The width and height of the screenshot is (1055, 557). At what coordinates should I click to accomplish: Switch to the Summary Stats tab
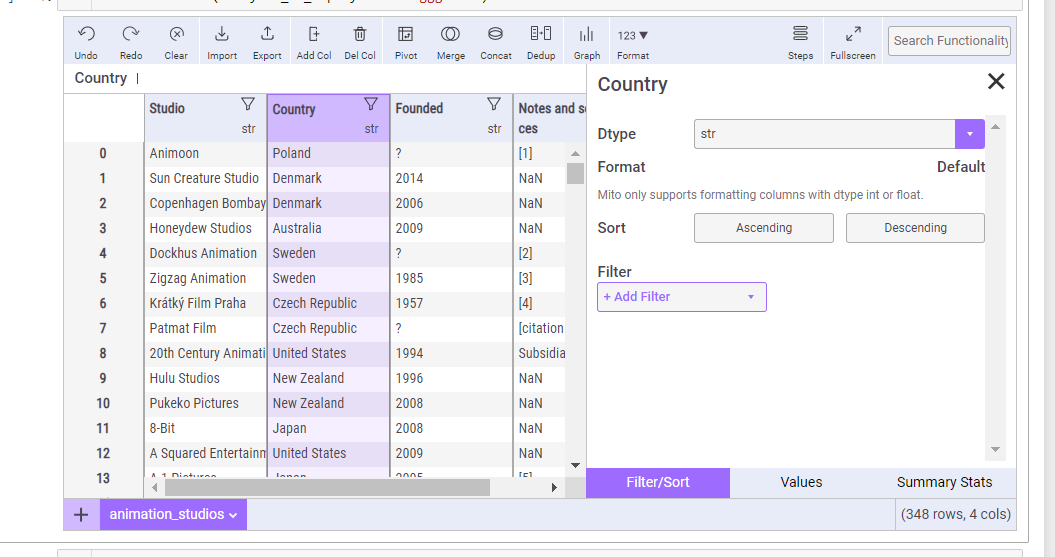point(944,482)
